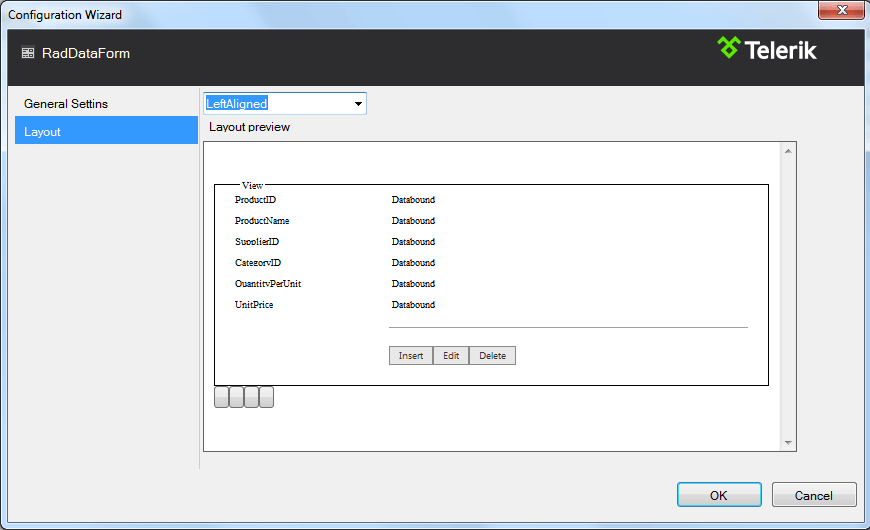Click the CategoryID field label
This screenshot has width=870, height=530.
(258, 263)
